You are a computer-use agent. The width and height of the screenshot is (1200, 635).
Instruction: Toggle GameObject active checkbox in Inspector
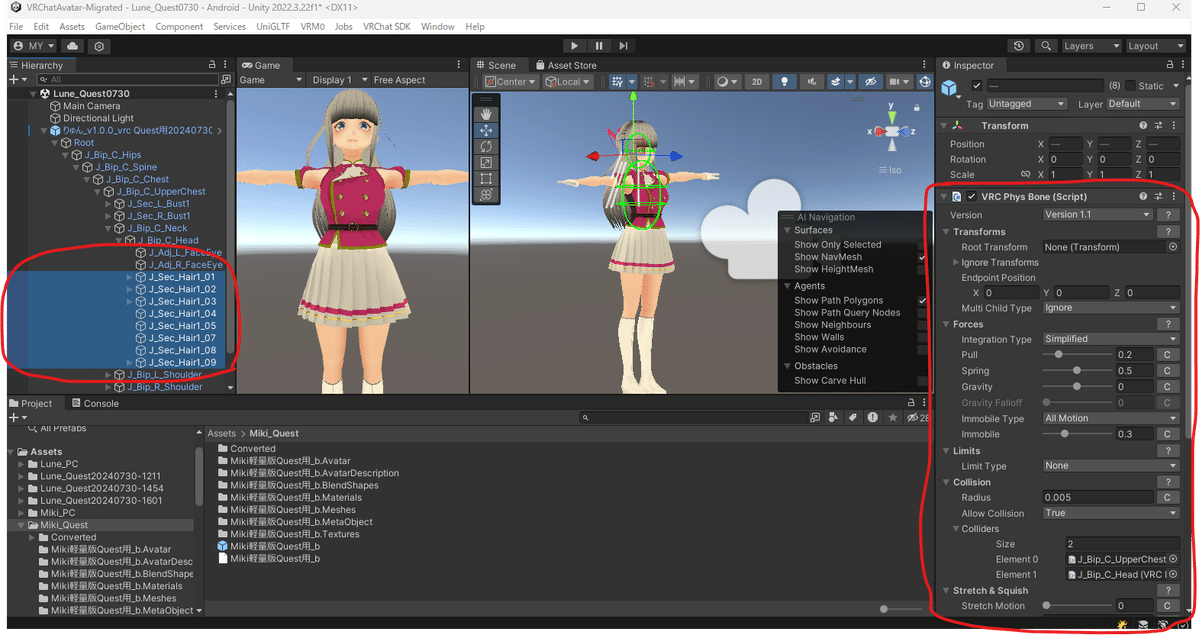click(x=977, y=86)
